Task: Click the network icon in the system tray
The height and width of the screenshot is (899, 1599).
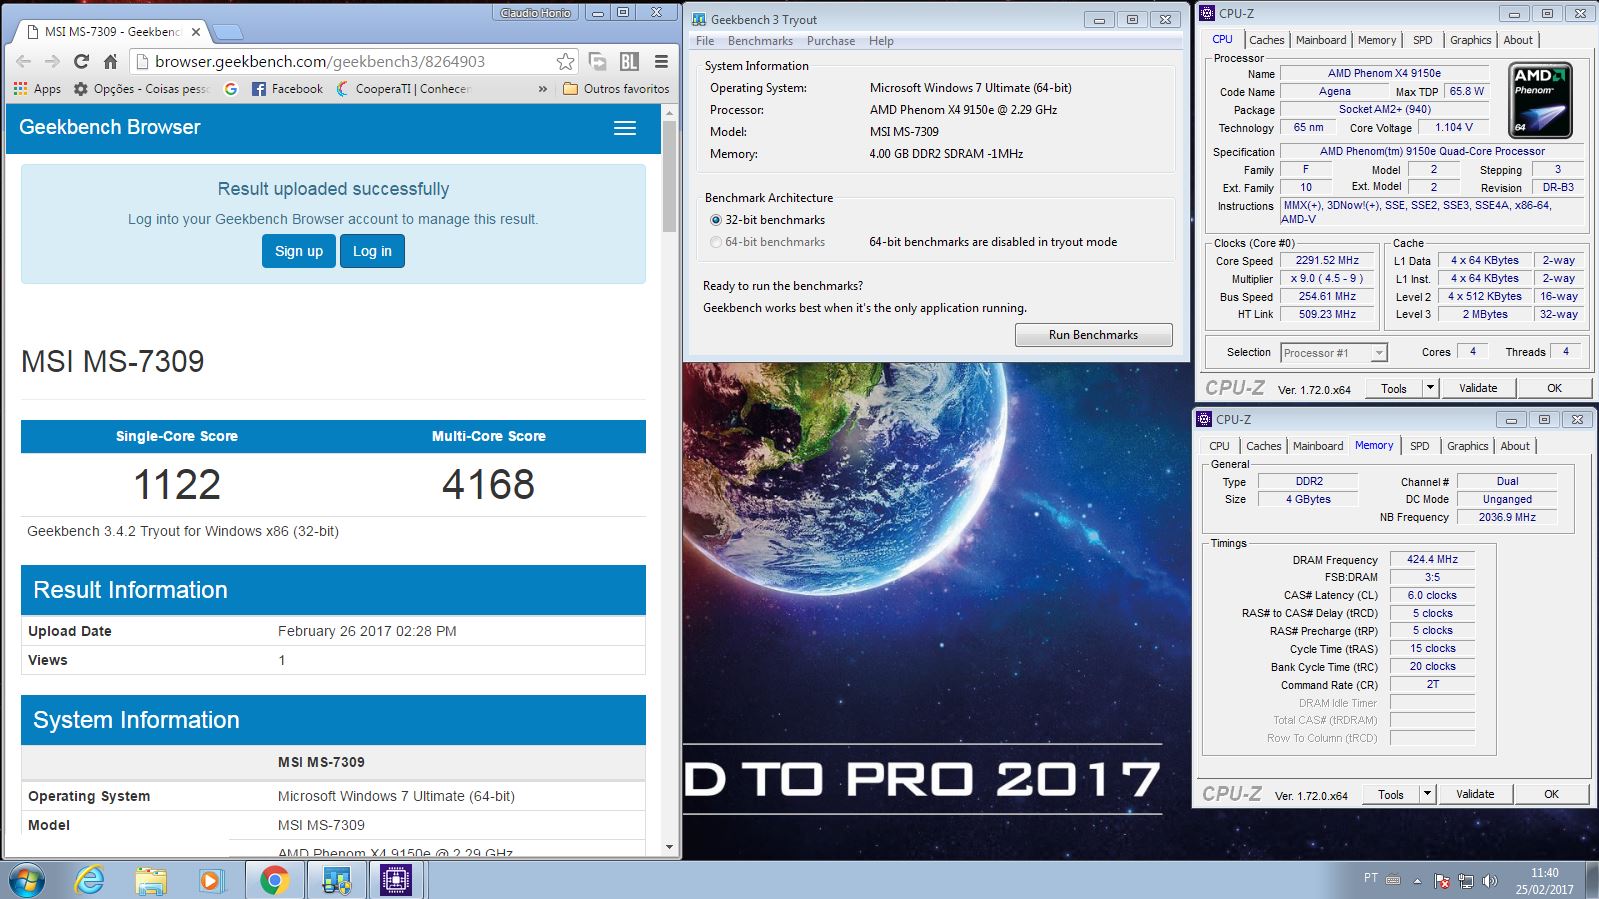Action: [1466, 881]
